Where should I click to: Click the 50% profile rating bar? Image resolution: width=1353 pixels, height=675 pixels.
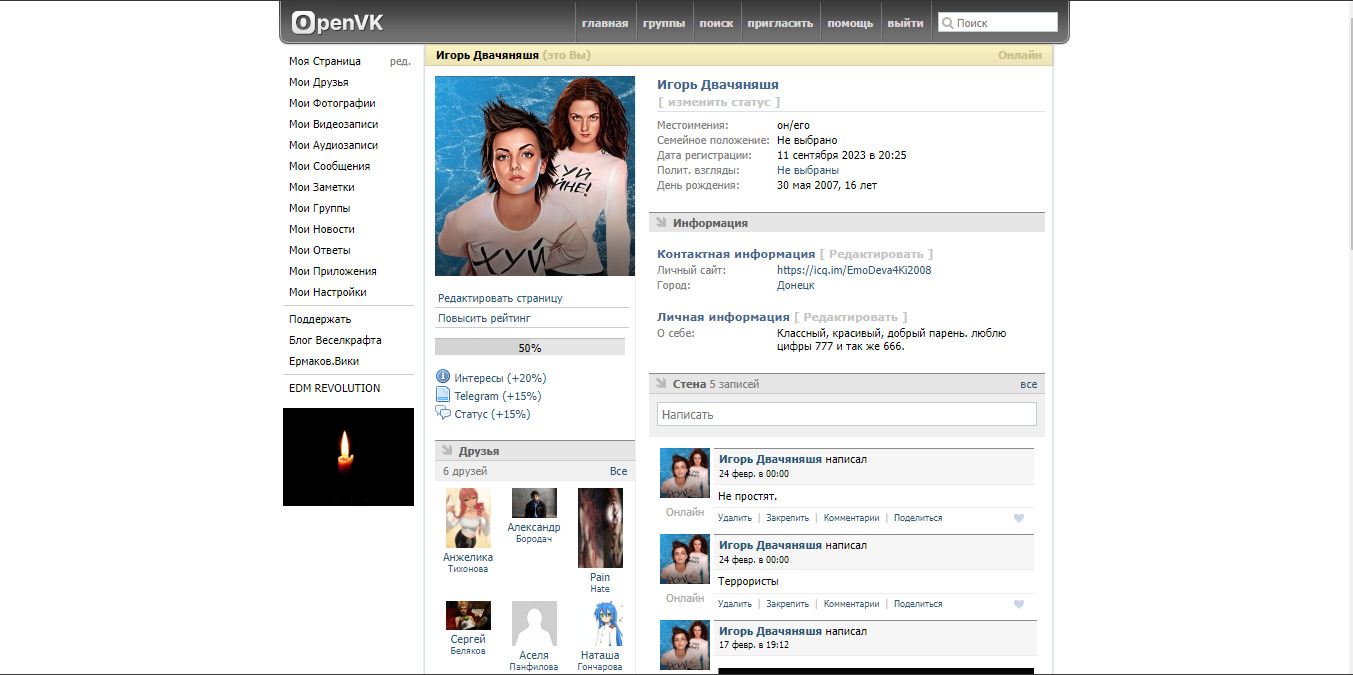[529, 347]
